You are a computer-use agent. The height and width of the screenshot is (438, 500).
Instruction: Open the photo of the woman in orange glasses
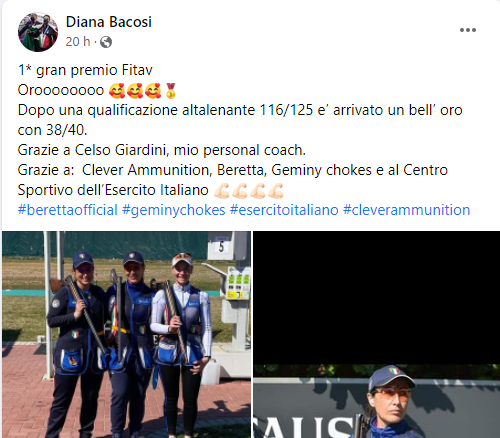click(377, 401)
